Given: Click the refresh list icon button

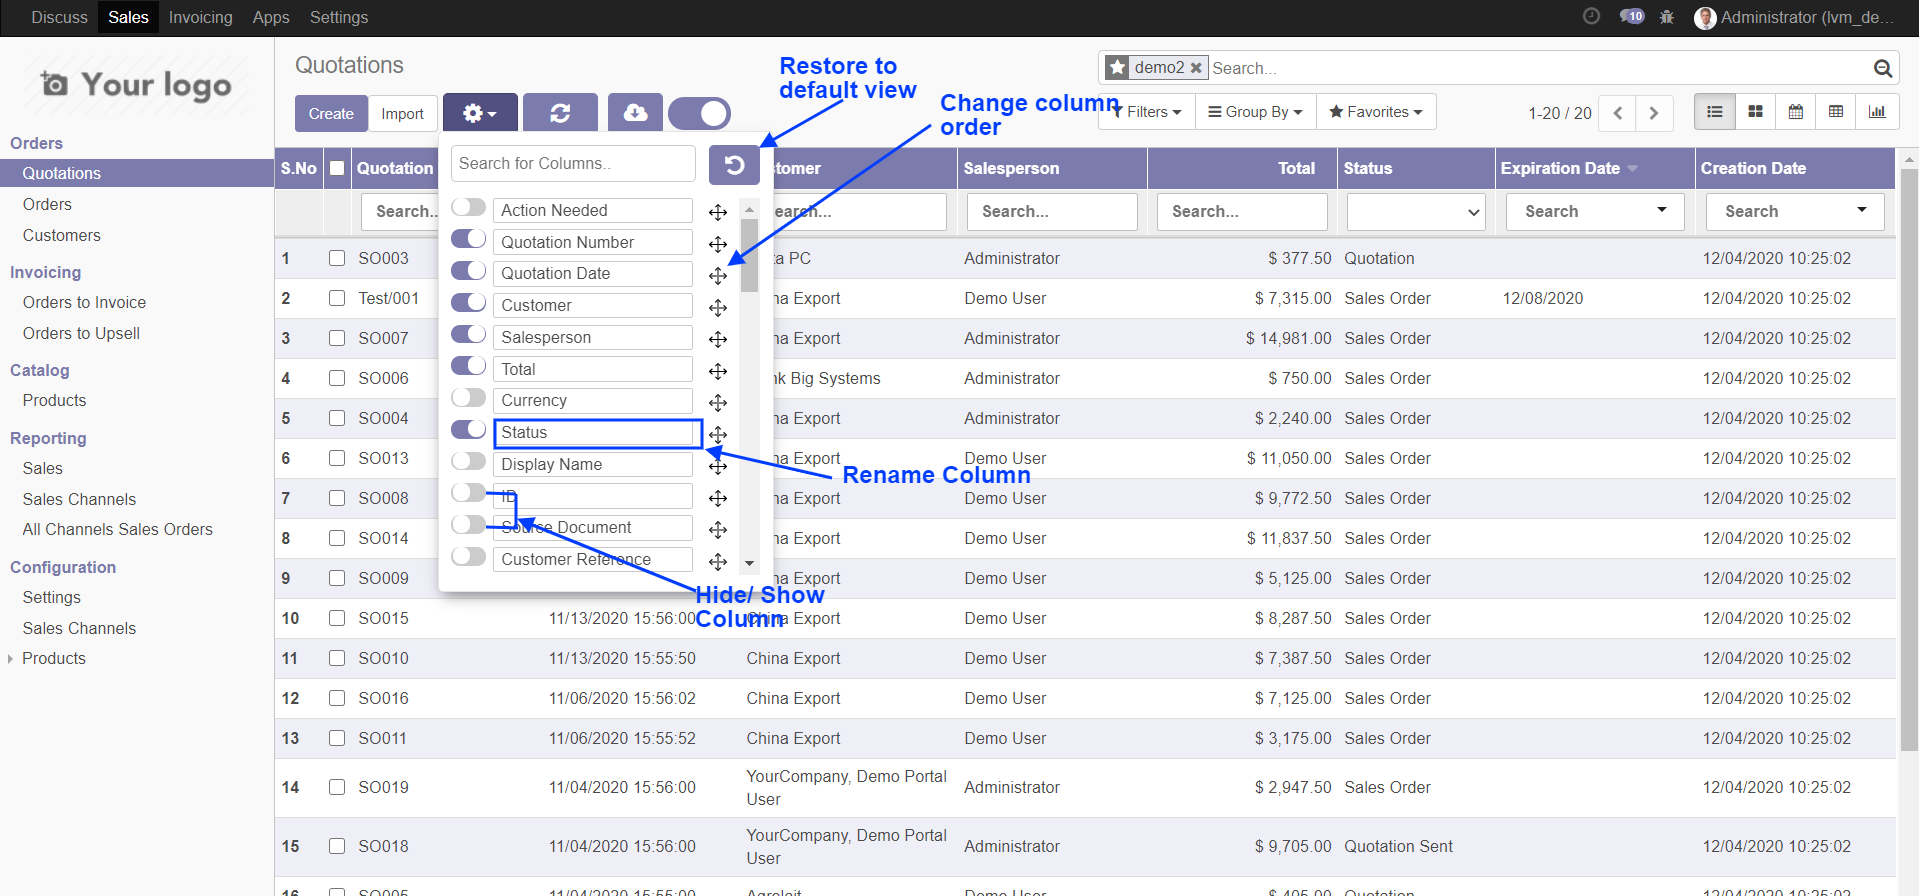Looking at the screenshot, I should (x=560, y=113).
